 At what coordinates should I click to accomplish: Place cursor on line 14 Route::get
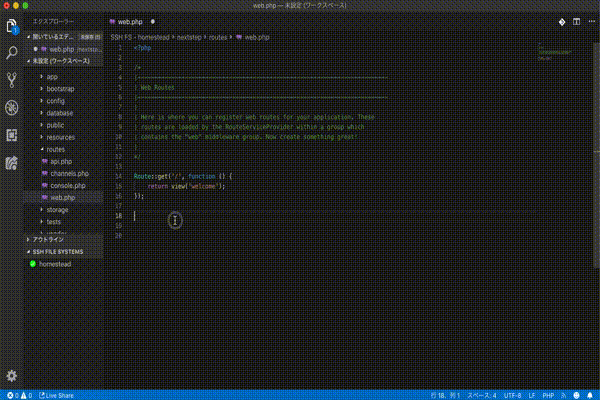183,176
